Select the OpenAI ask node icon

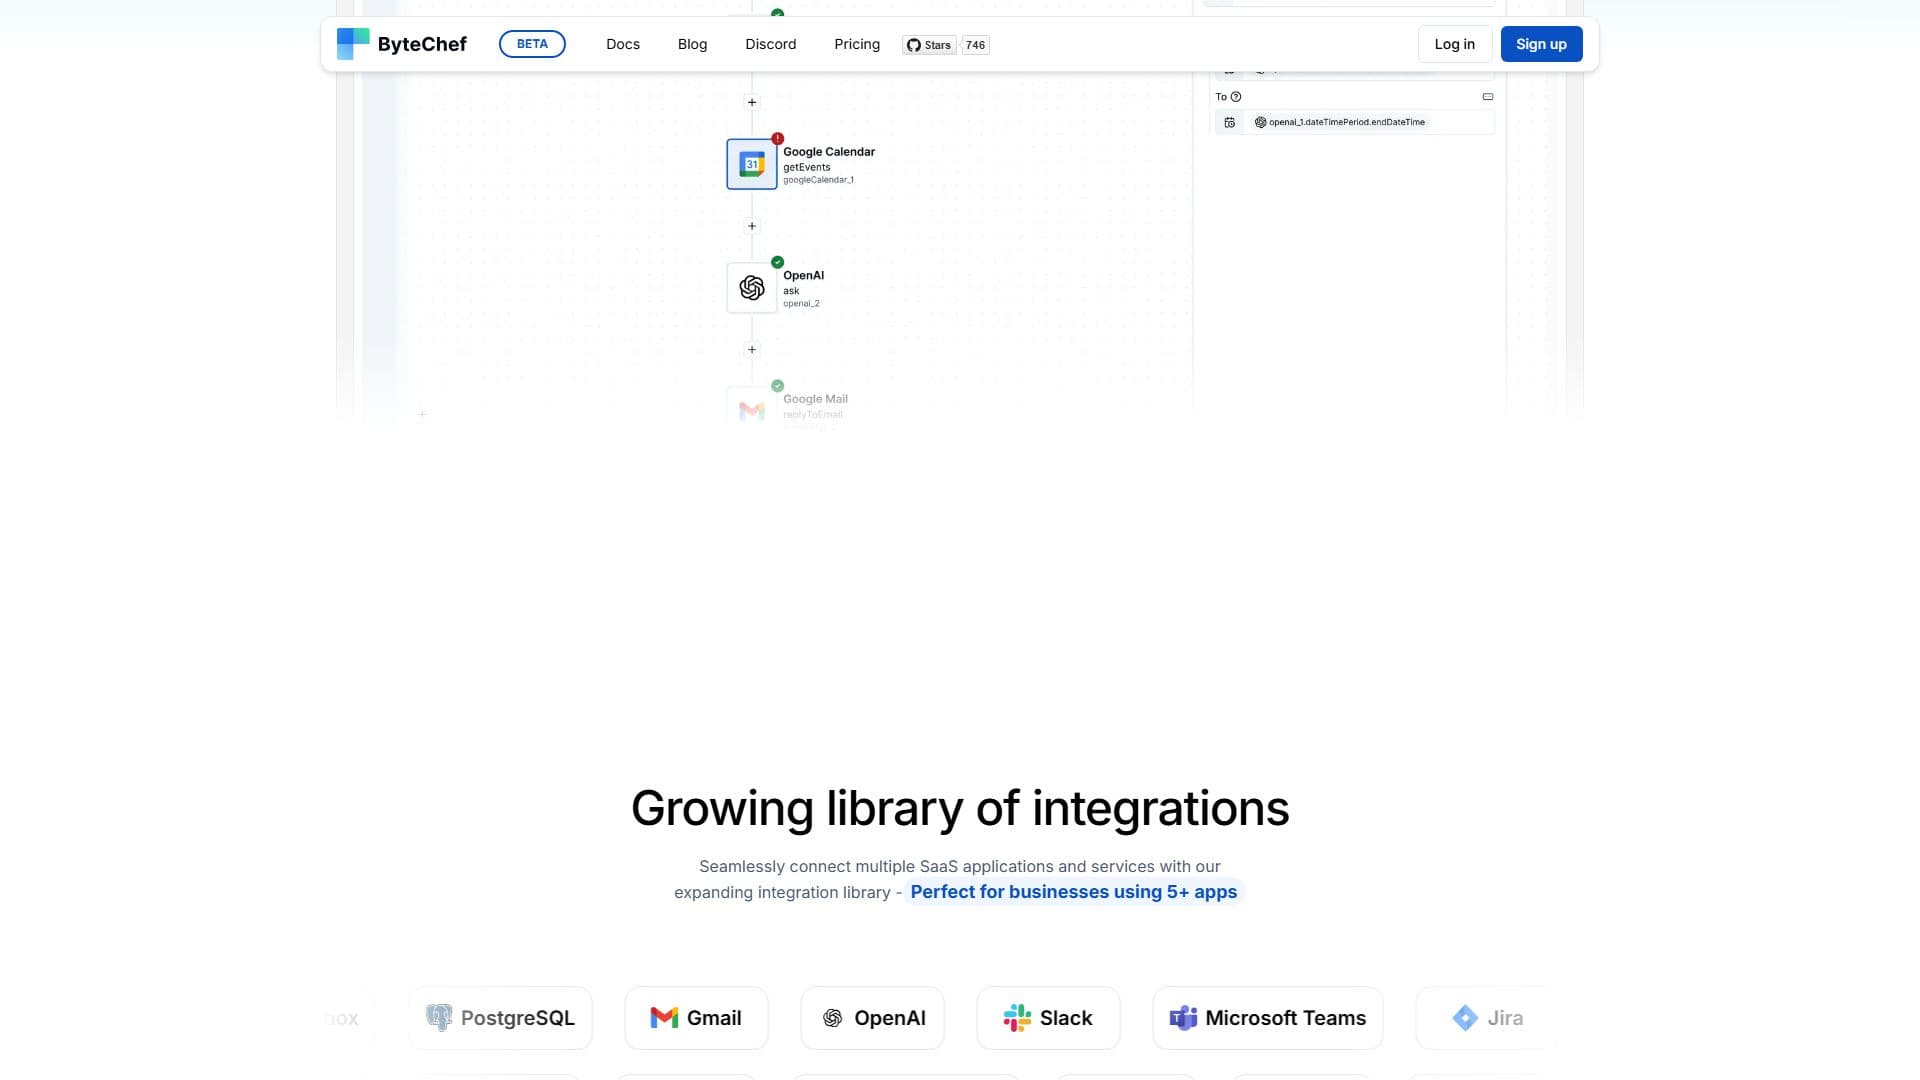752,288
